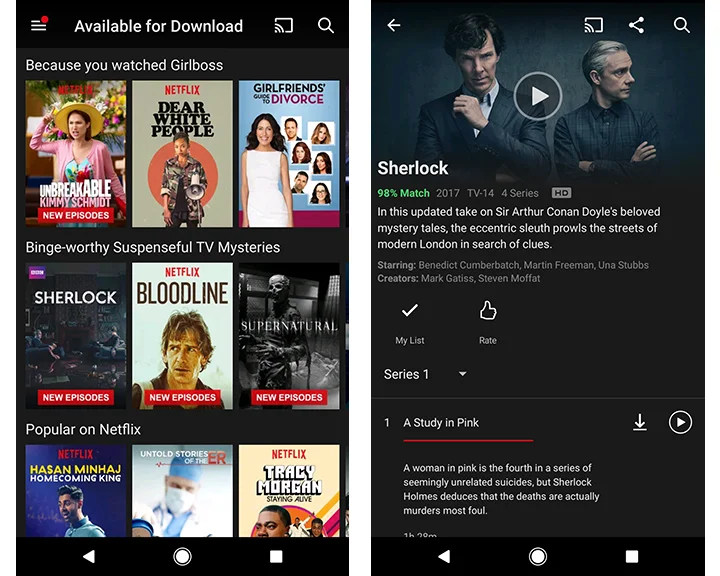Viewport: 720px width, 576px height.
Task: Tap Android home button on left phone
Action: point(182,557)
